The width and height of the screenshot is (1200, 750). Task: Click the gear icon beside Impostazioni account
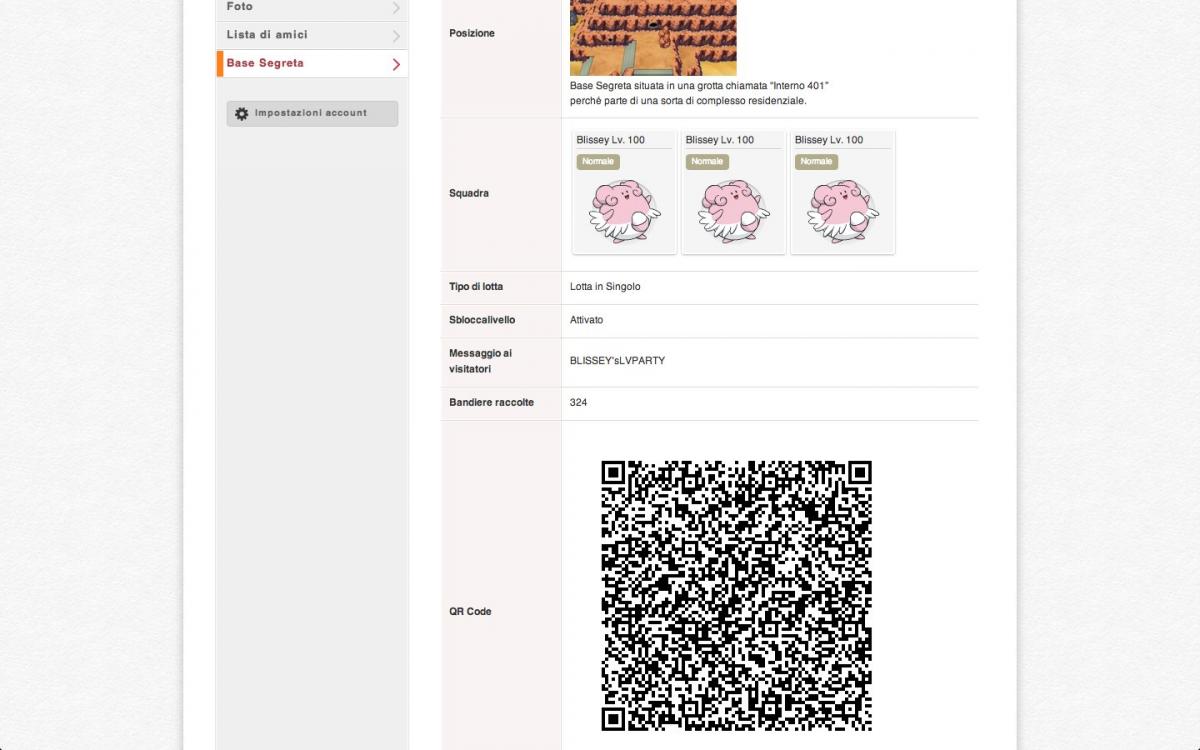(241, 114)
